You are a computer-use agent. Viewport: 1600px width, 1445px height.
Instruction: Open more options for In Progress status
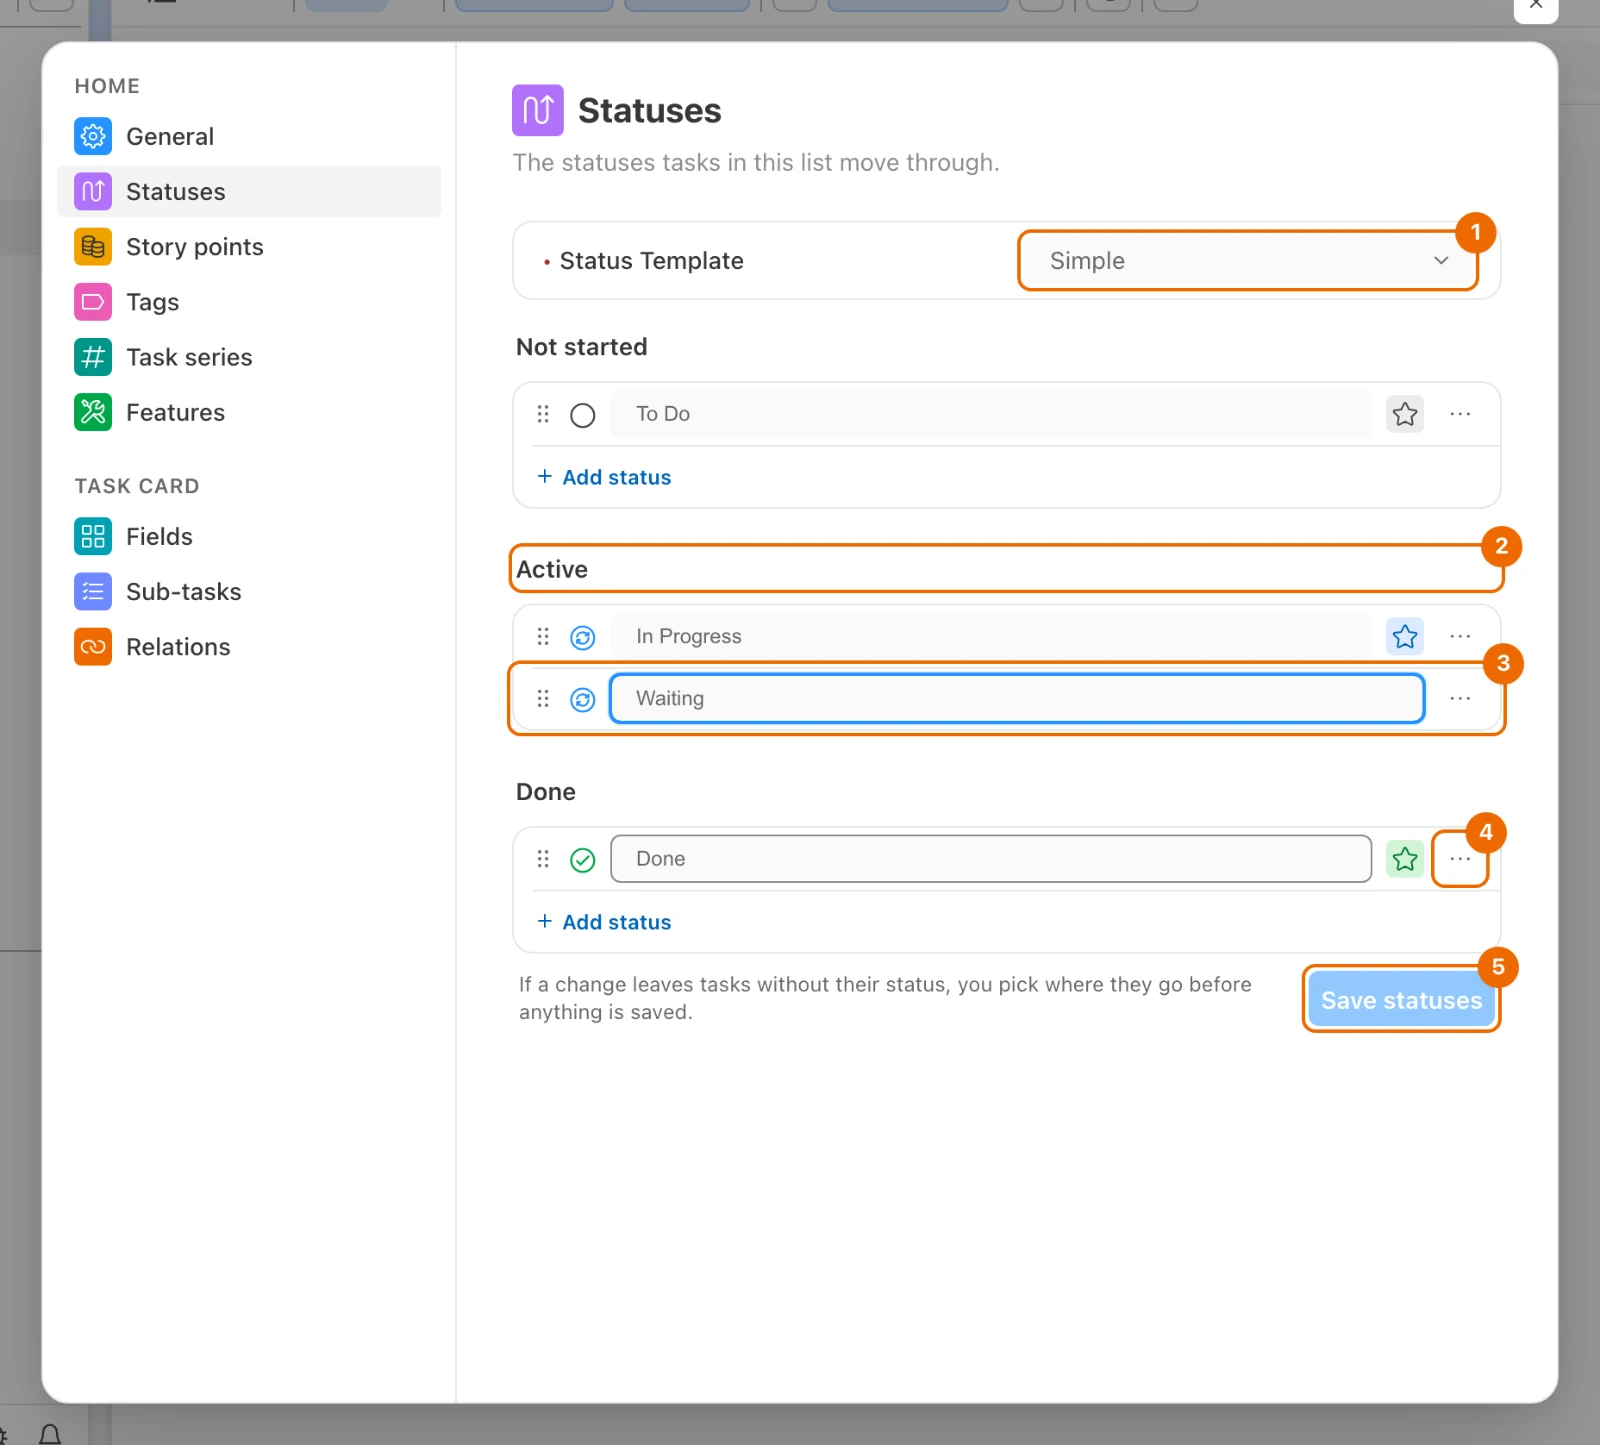click(1460, 636)
